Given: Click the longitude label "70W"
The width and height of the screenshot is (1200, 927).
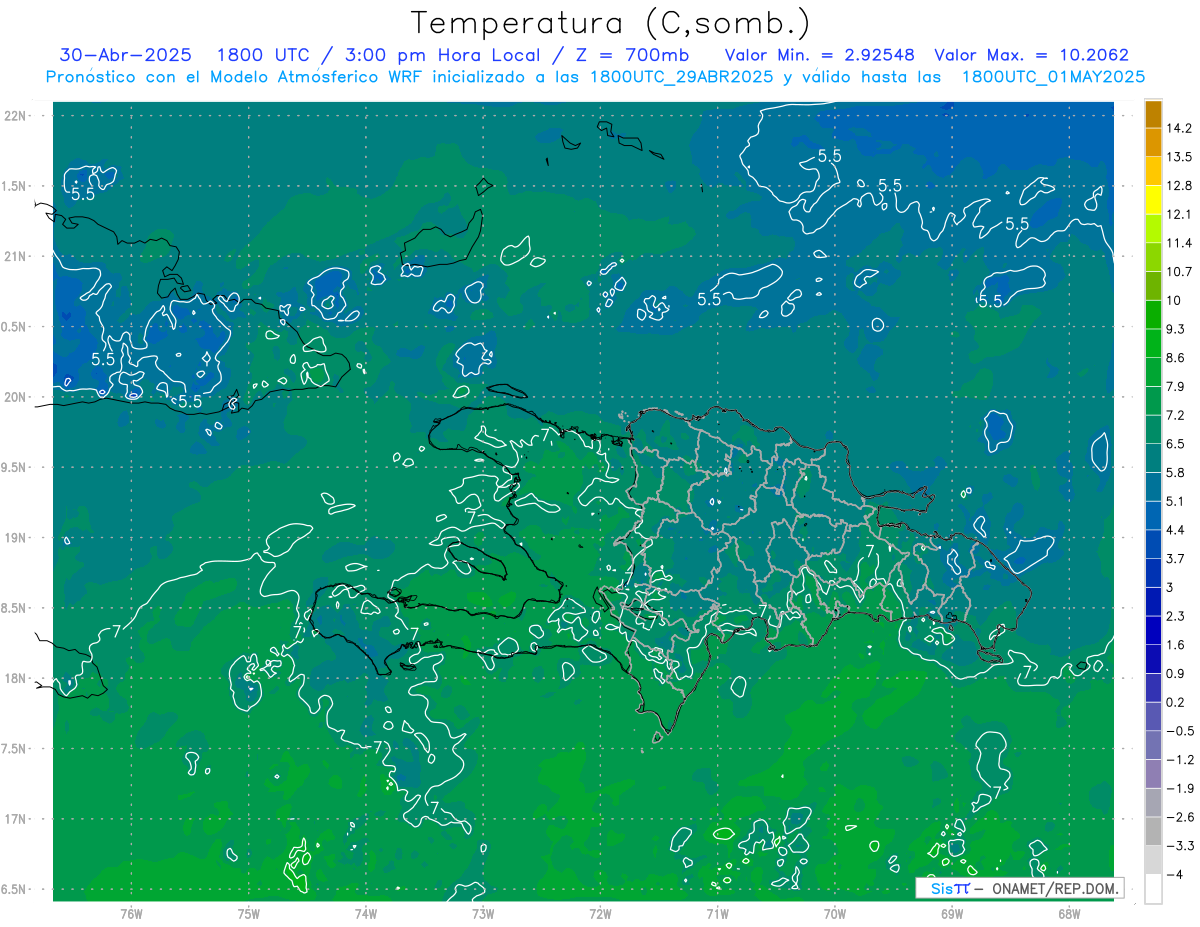Looking at the screenshot, I should [834, 913].
